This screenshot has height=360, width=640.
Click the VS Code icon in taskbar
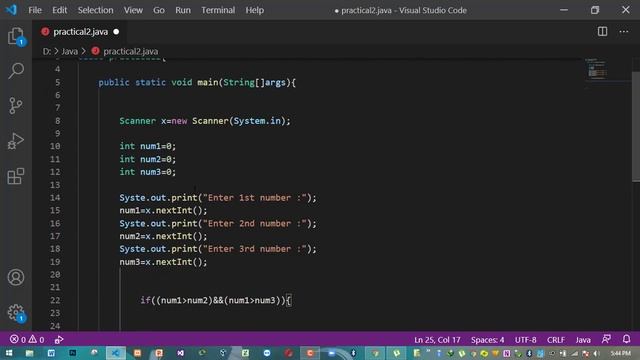tap(116, 353)
